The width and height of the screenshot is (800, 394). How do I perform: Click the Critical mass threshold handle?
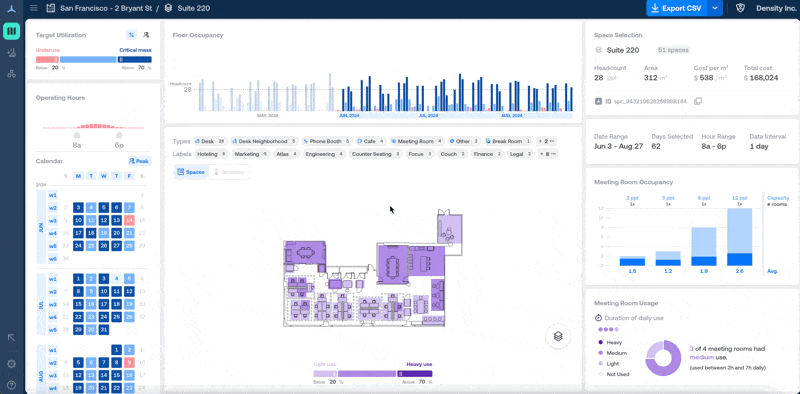[120, 60]
